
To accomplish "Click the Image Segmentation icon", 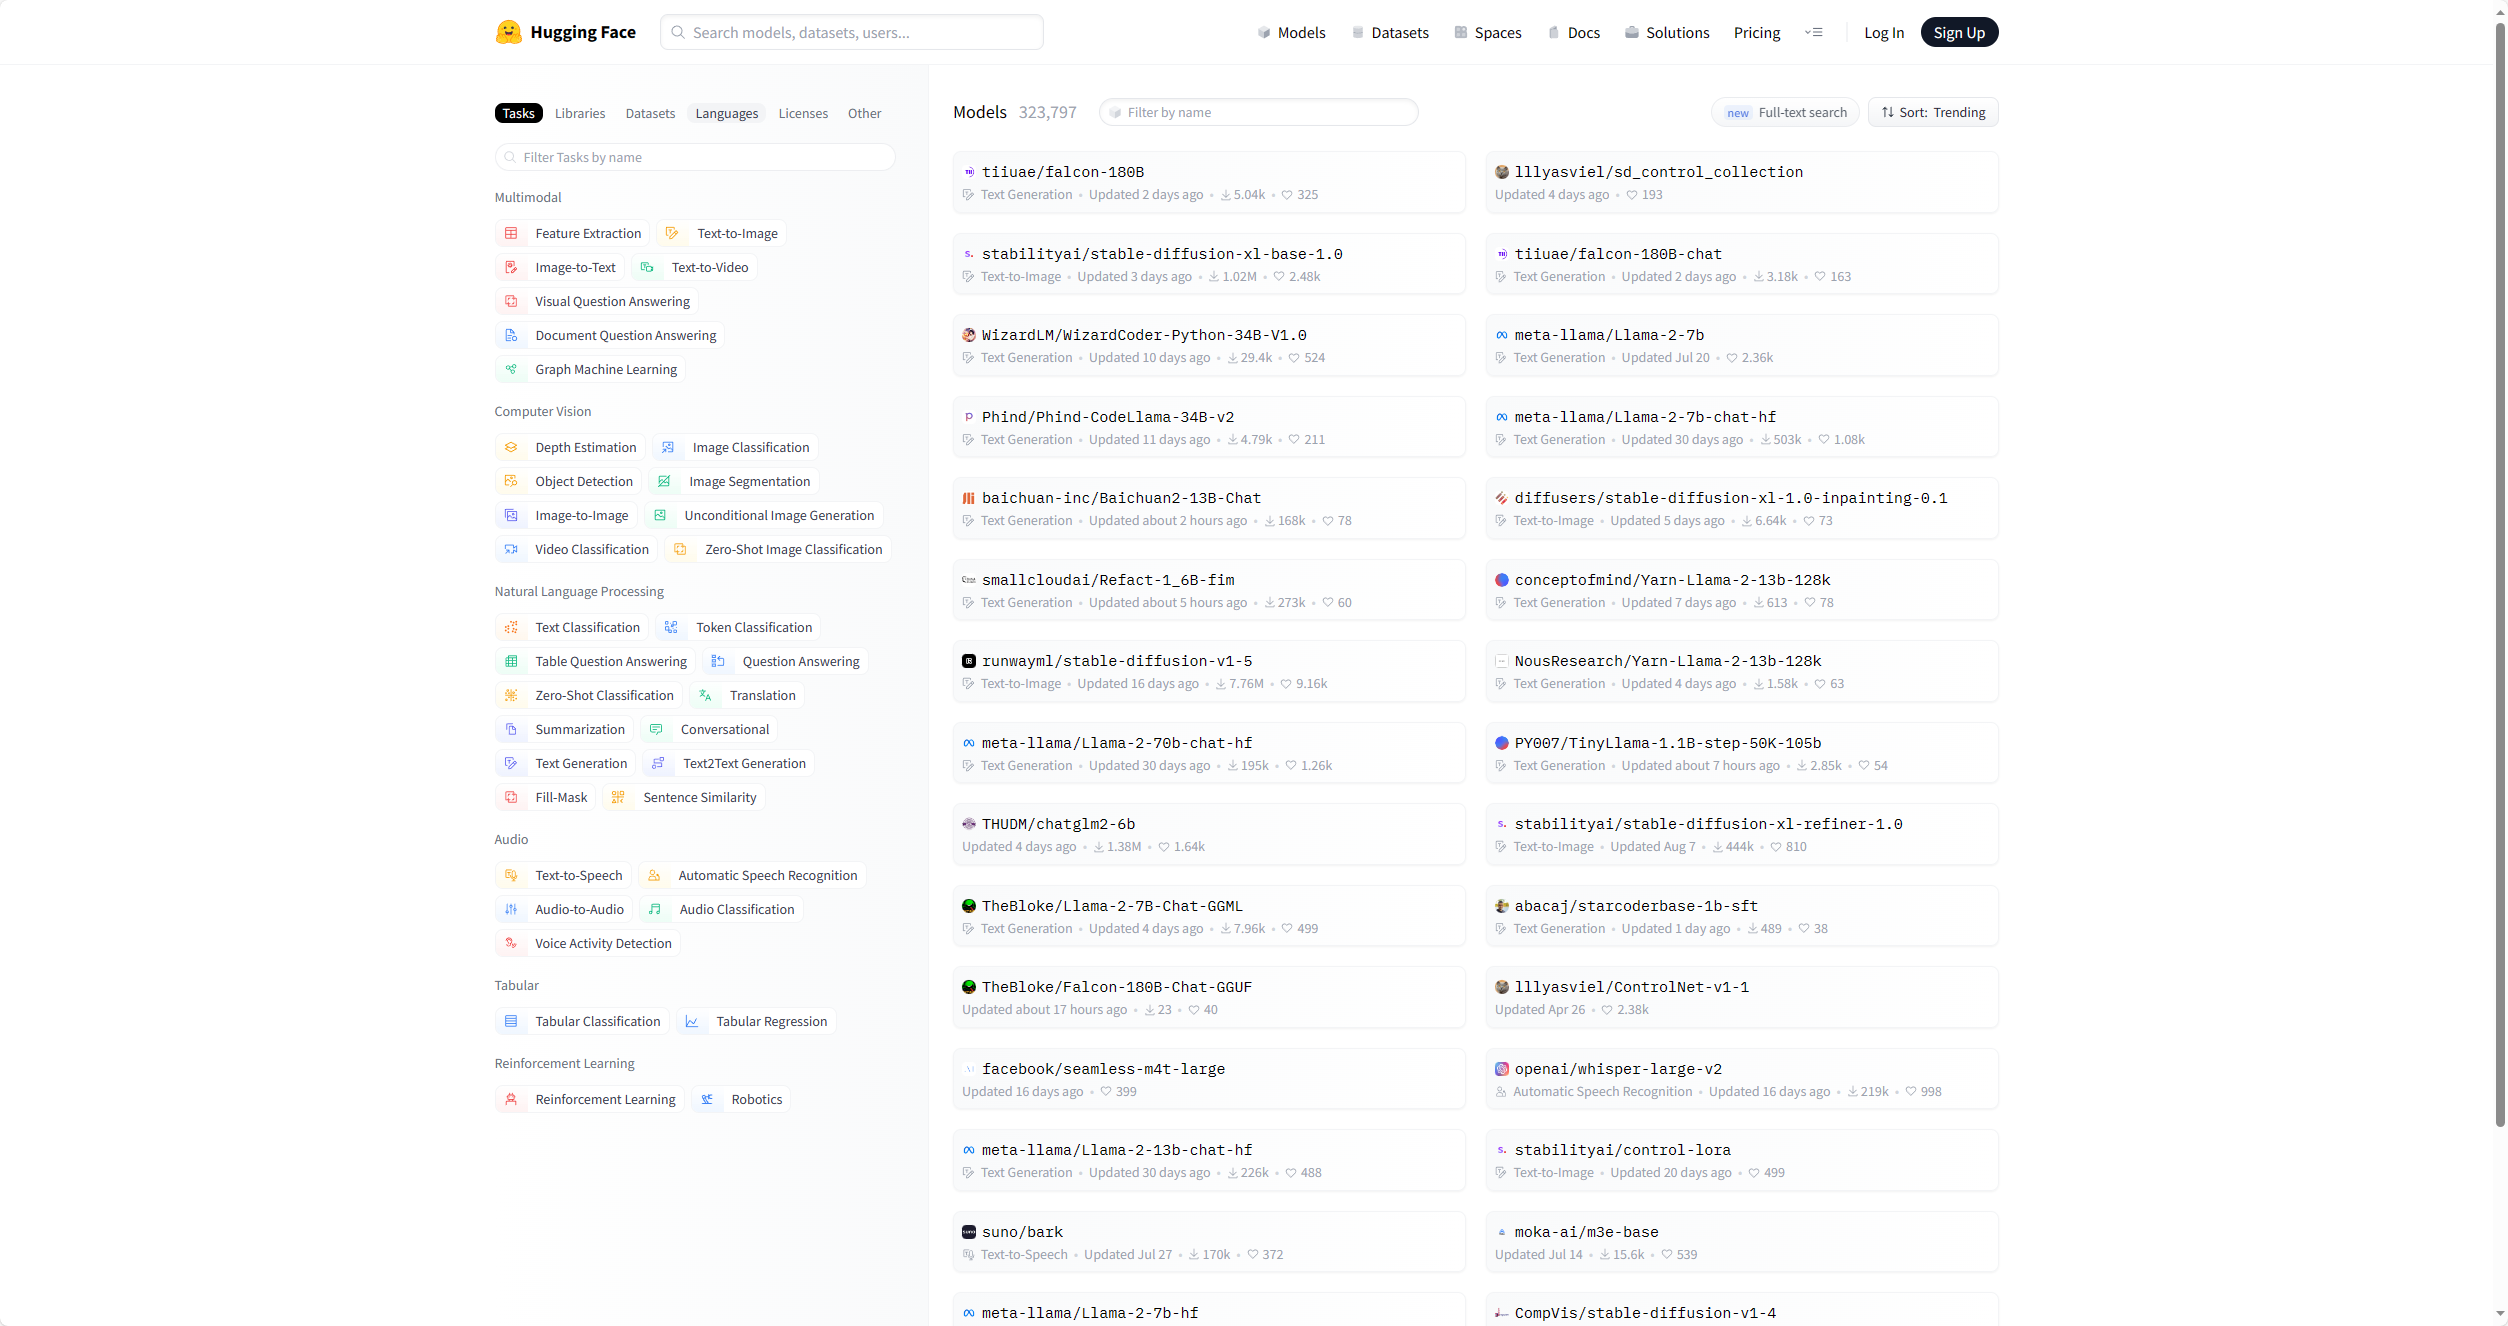I will [x=664, y=481].
